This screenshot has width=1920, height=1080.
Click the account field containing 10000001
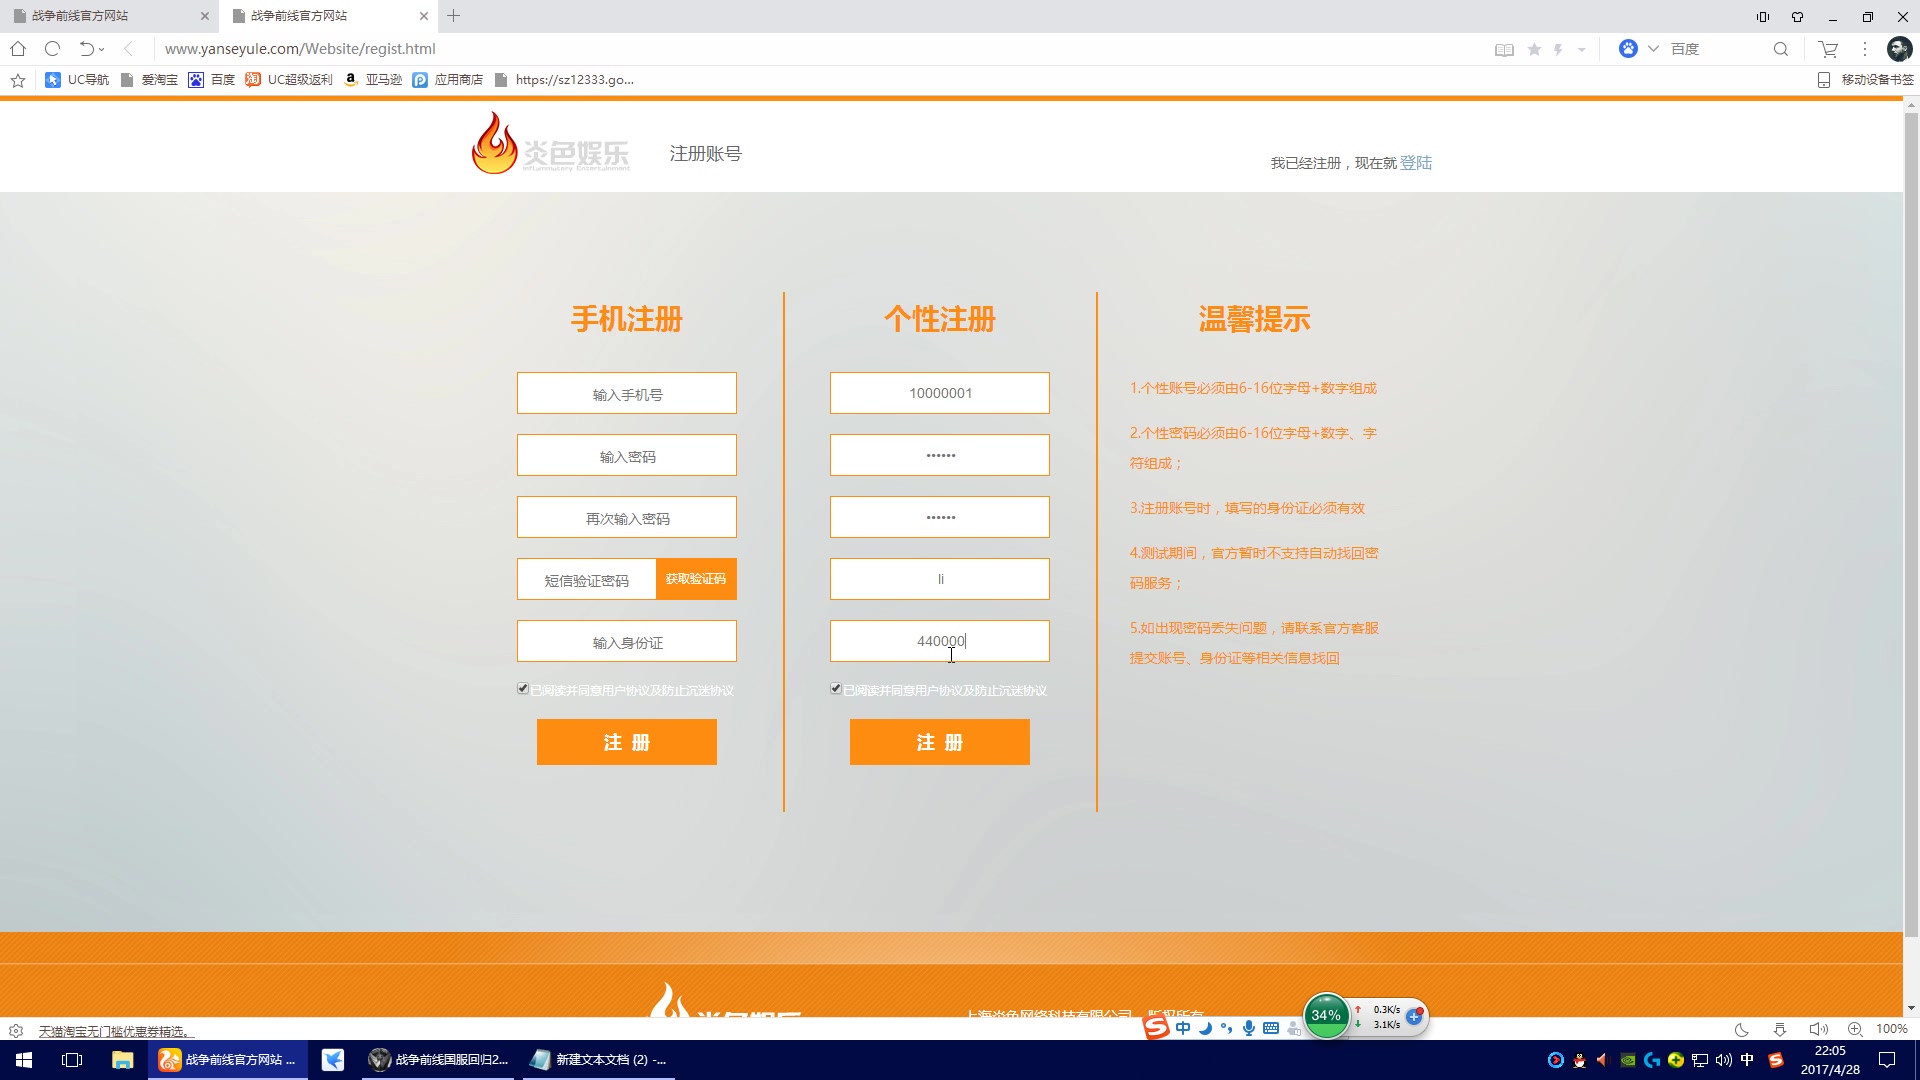[940, 393]
